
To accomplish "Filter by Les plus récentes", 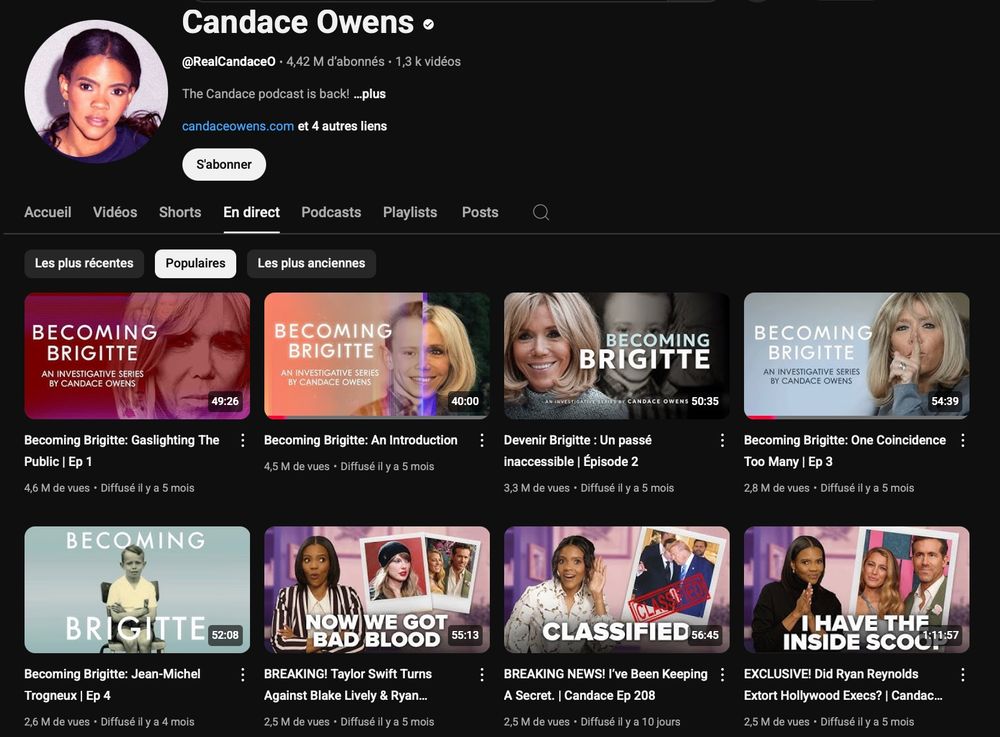I will click(x=84, y=263).
